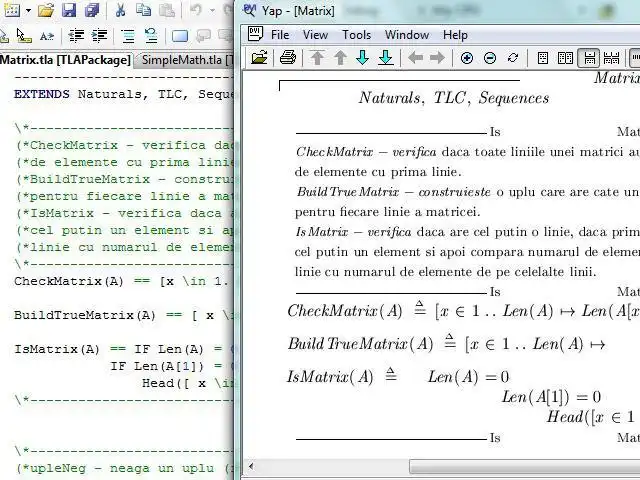This screenshot has width=640, height=480.
Task: Open file with the editor folder icon
Action: tap(46, 10)
